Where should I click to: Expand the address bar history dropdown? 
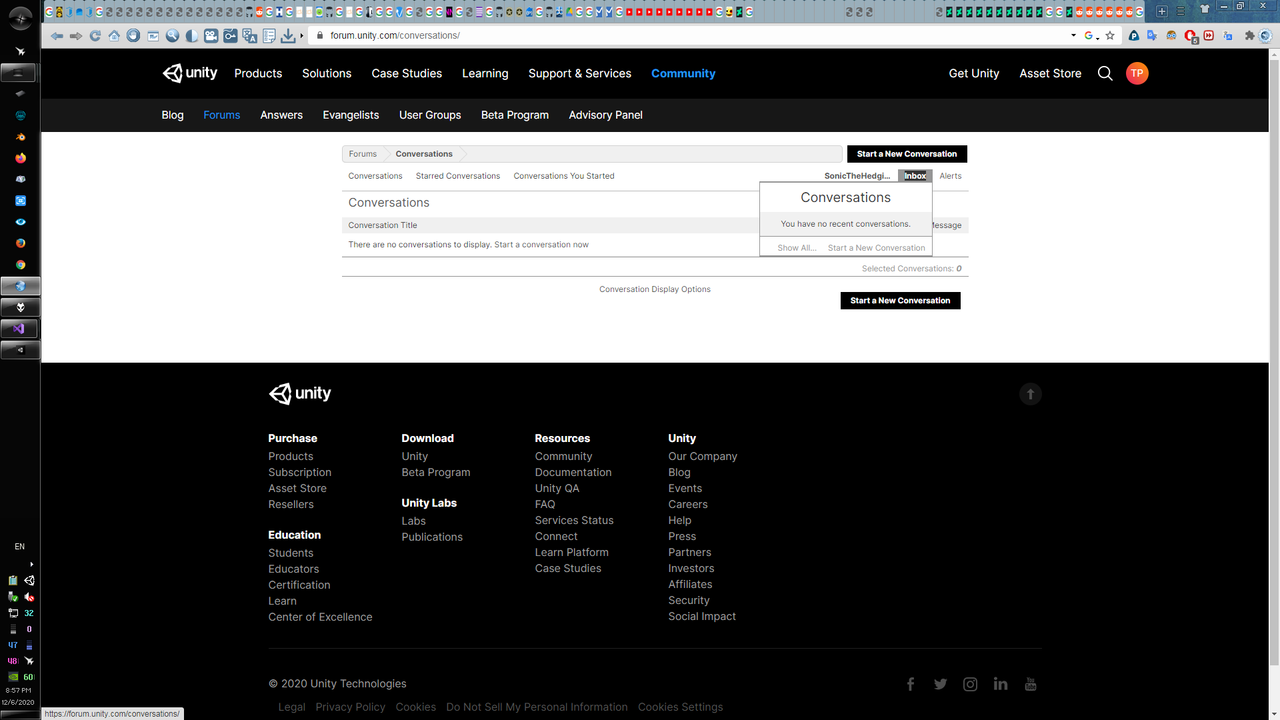[1073, 35]
